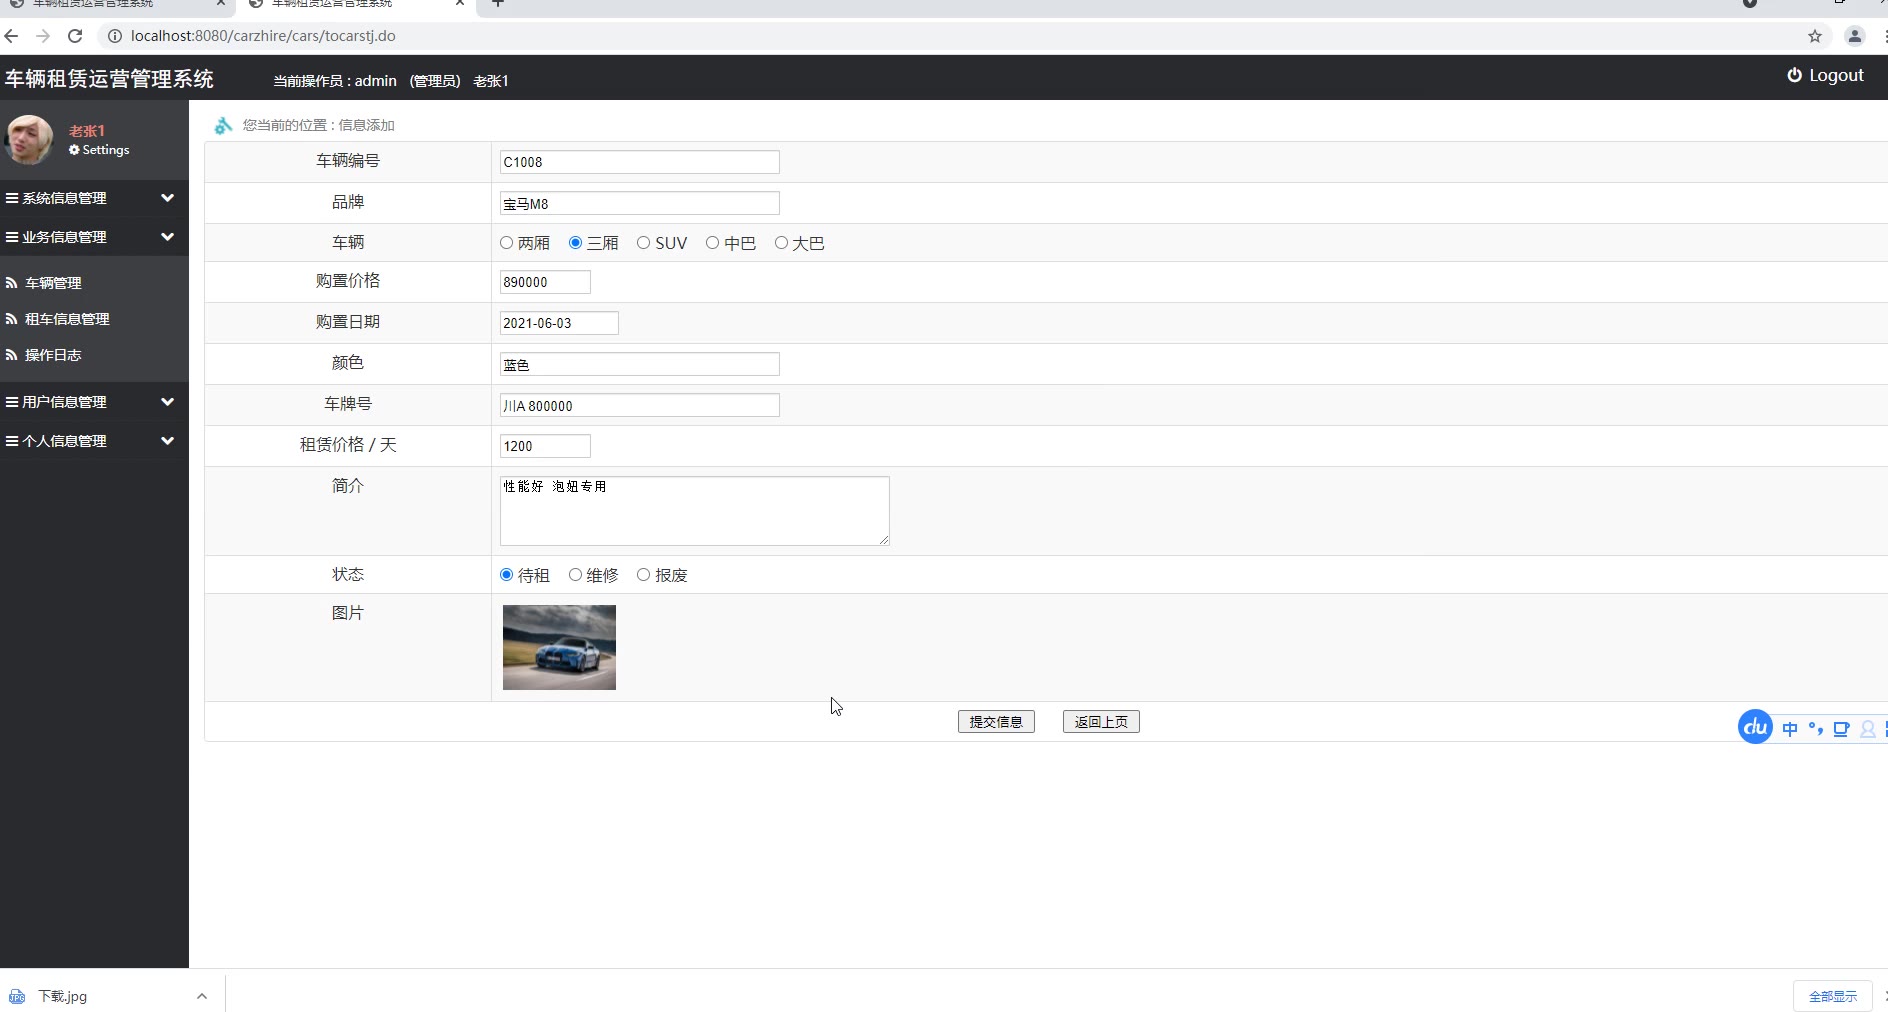
Task: Click the site info icon in address bar
Action: point(114,36)
